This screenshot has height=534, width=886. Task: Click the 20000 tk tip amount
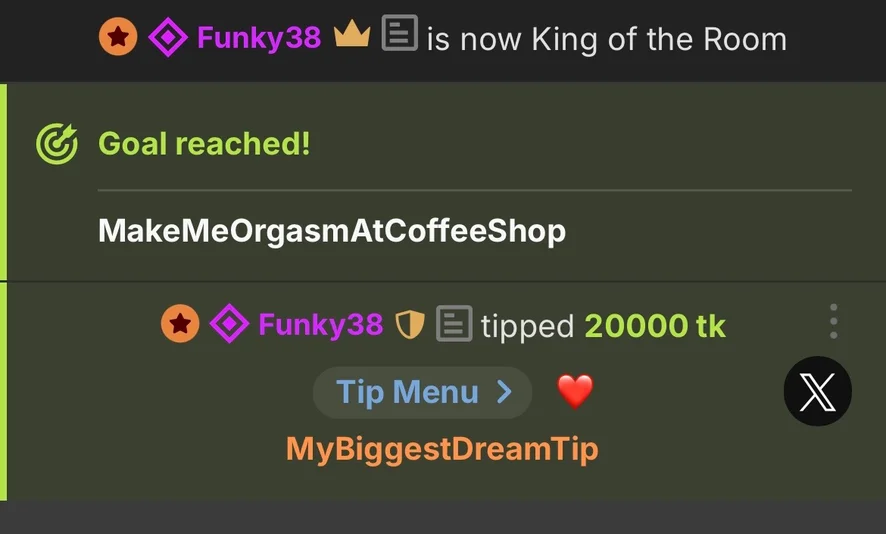click(x=655, y=326)
